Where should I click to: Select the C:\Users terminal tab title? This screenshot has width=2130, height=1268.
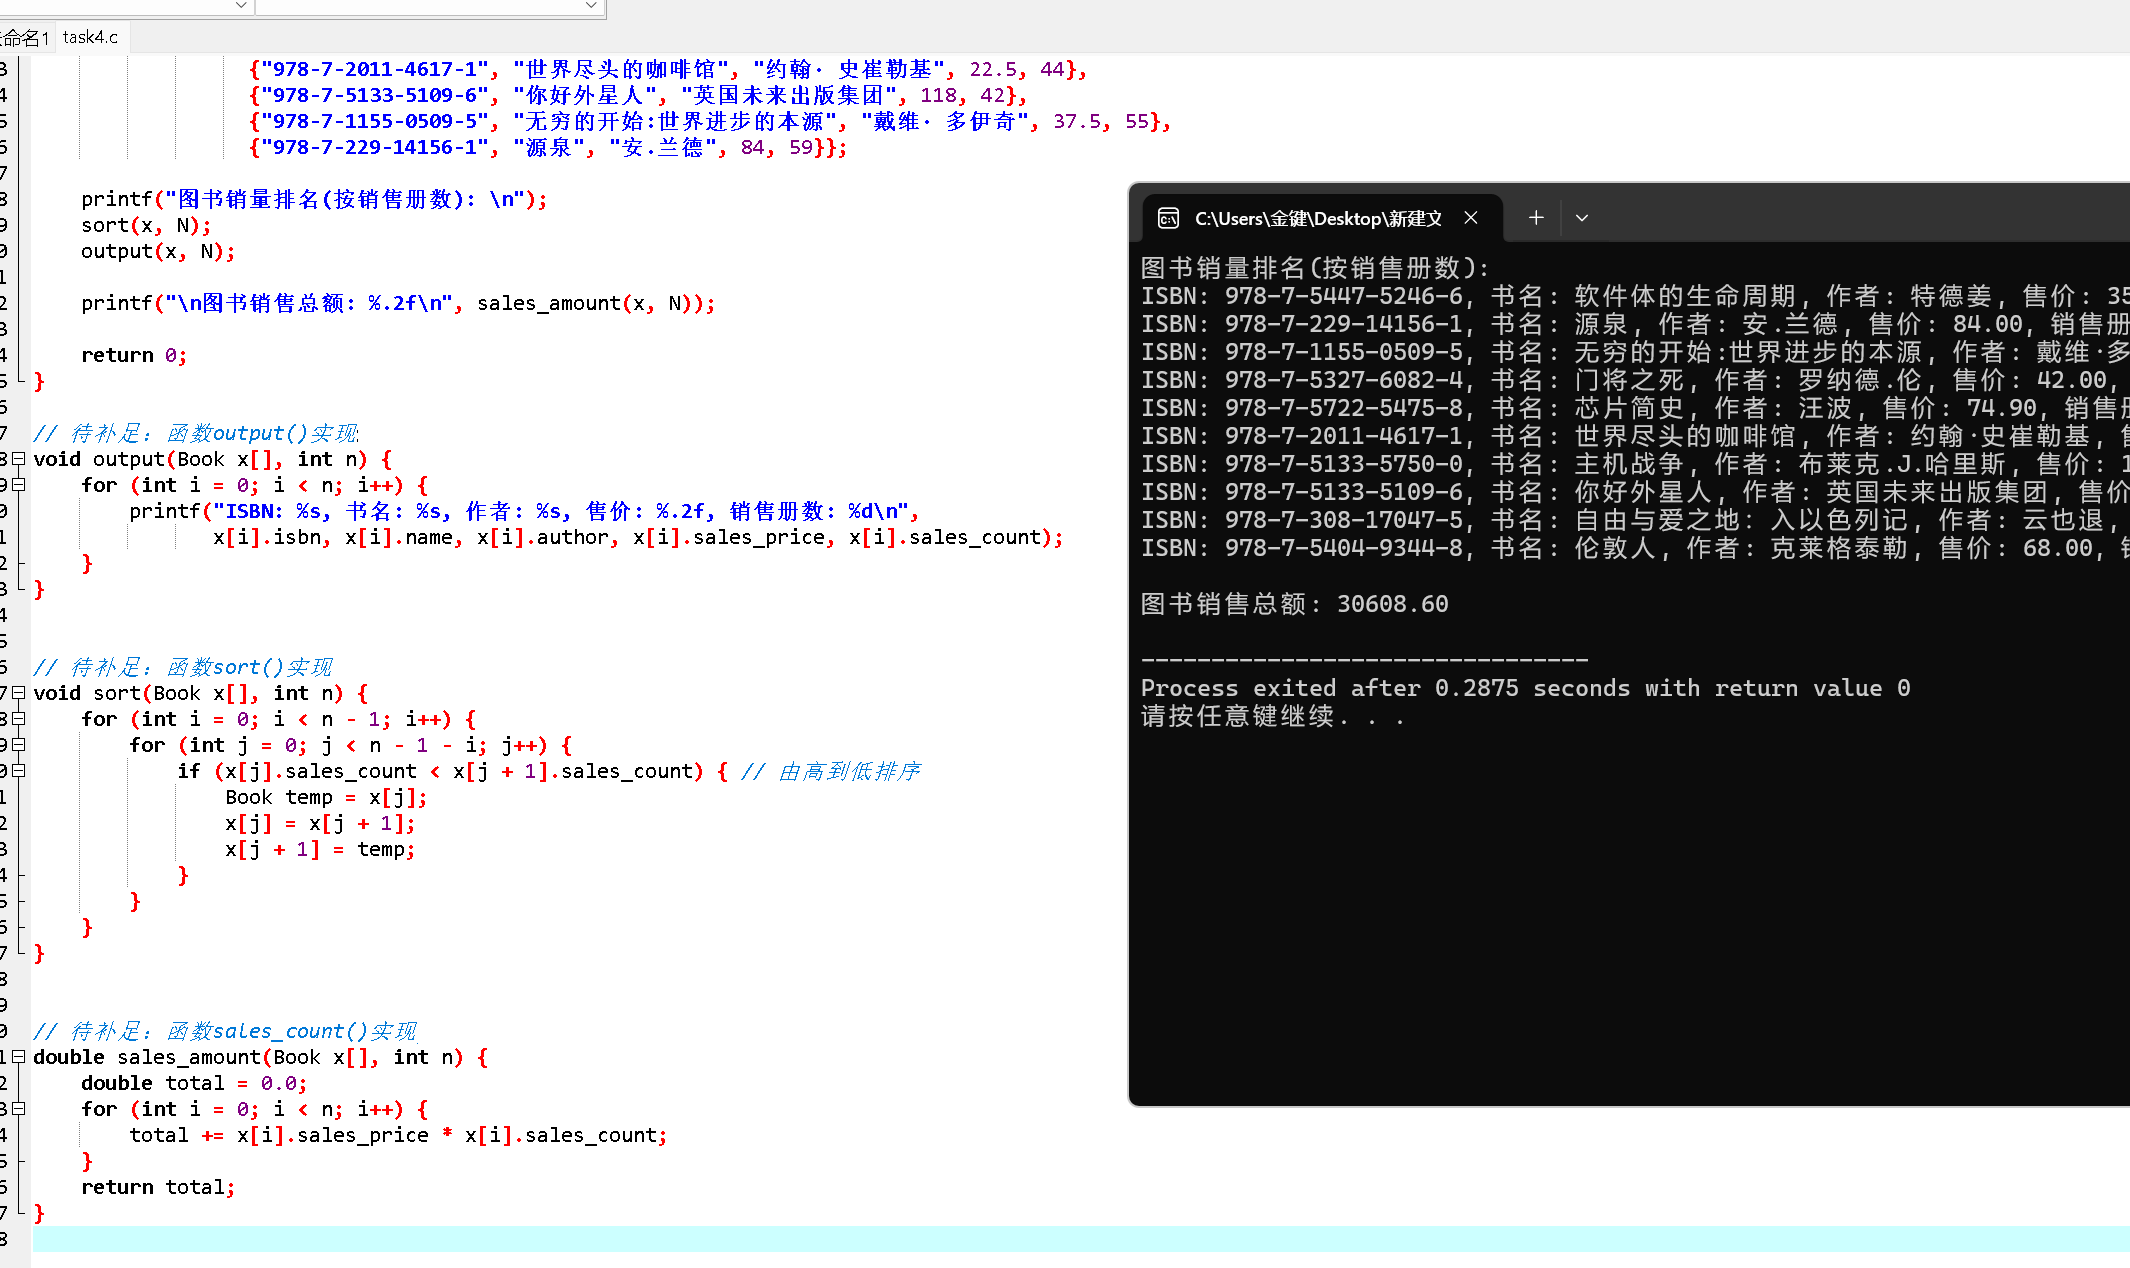(x=1317, y=218)
